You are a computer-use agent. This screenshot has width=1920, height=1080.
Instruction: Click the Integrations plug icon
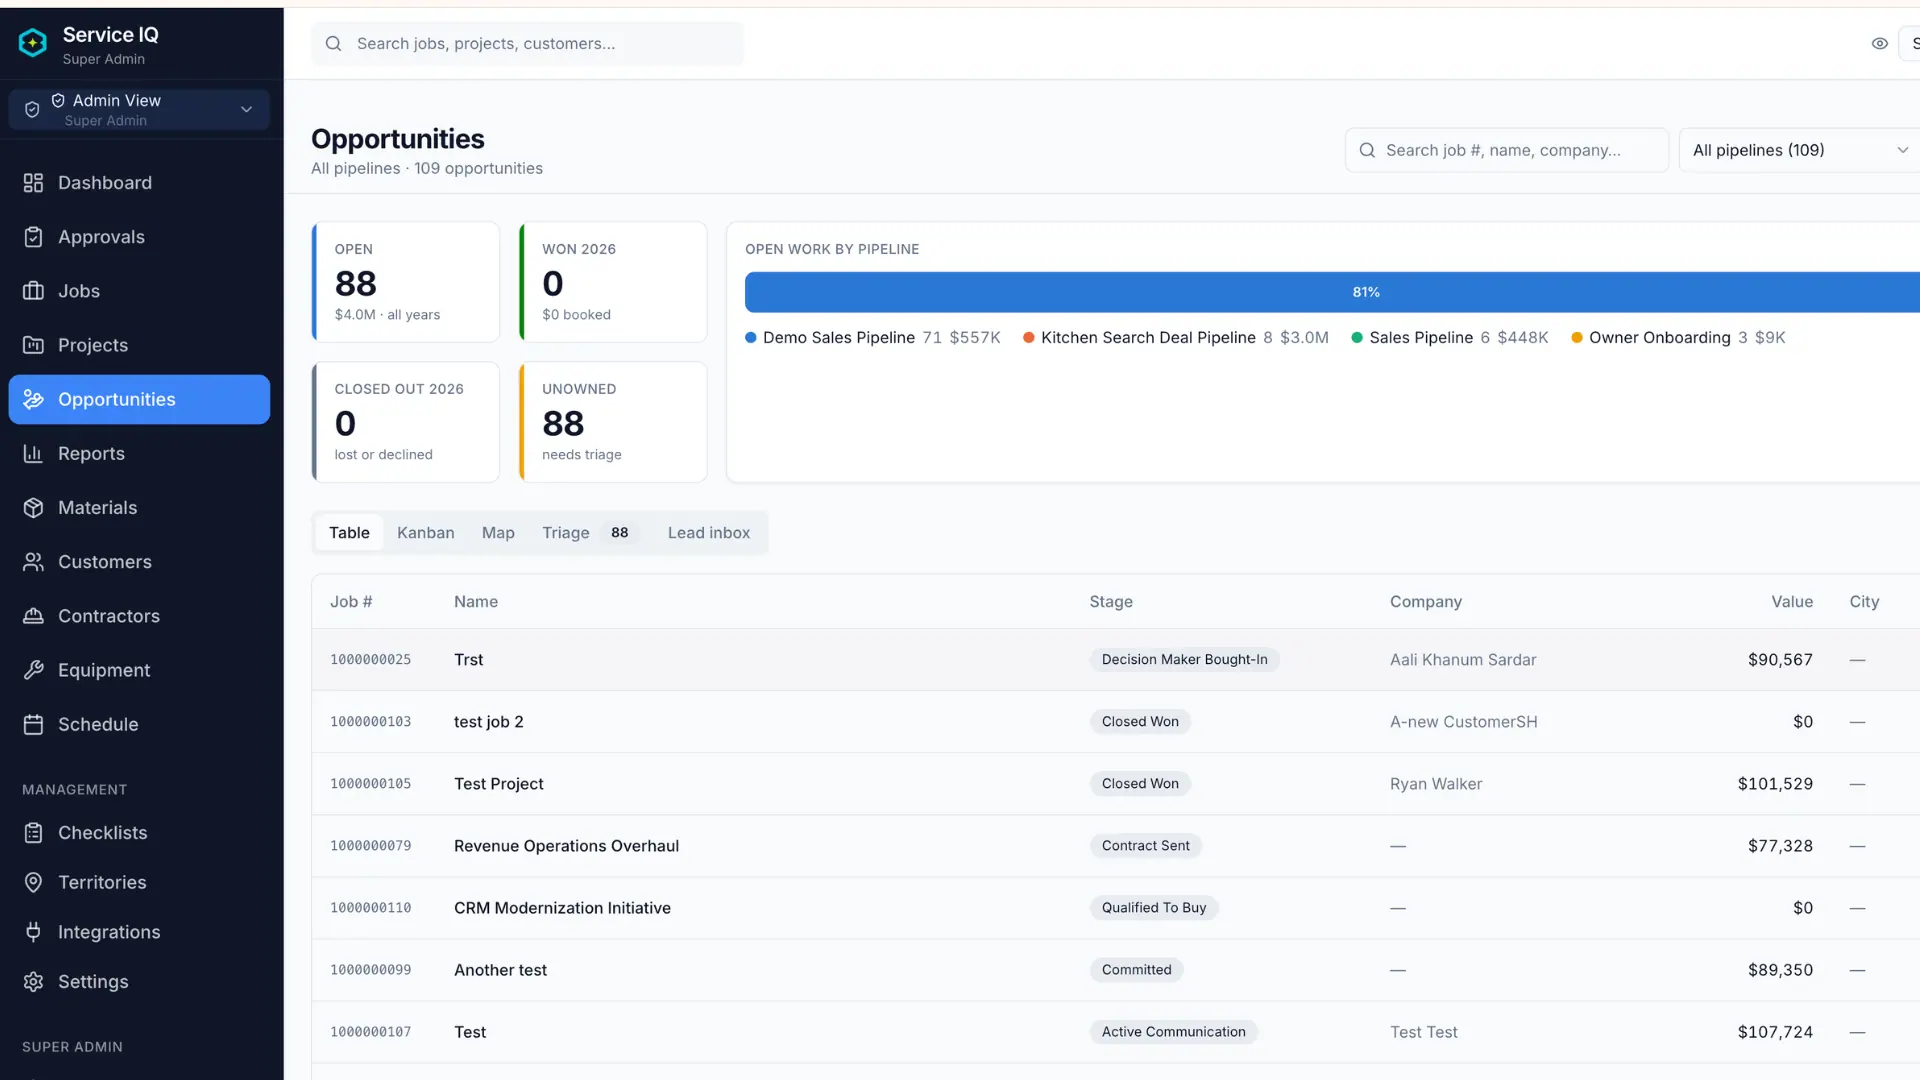click(x=33, y=932)
